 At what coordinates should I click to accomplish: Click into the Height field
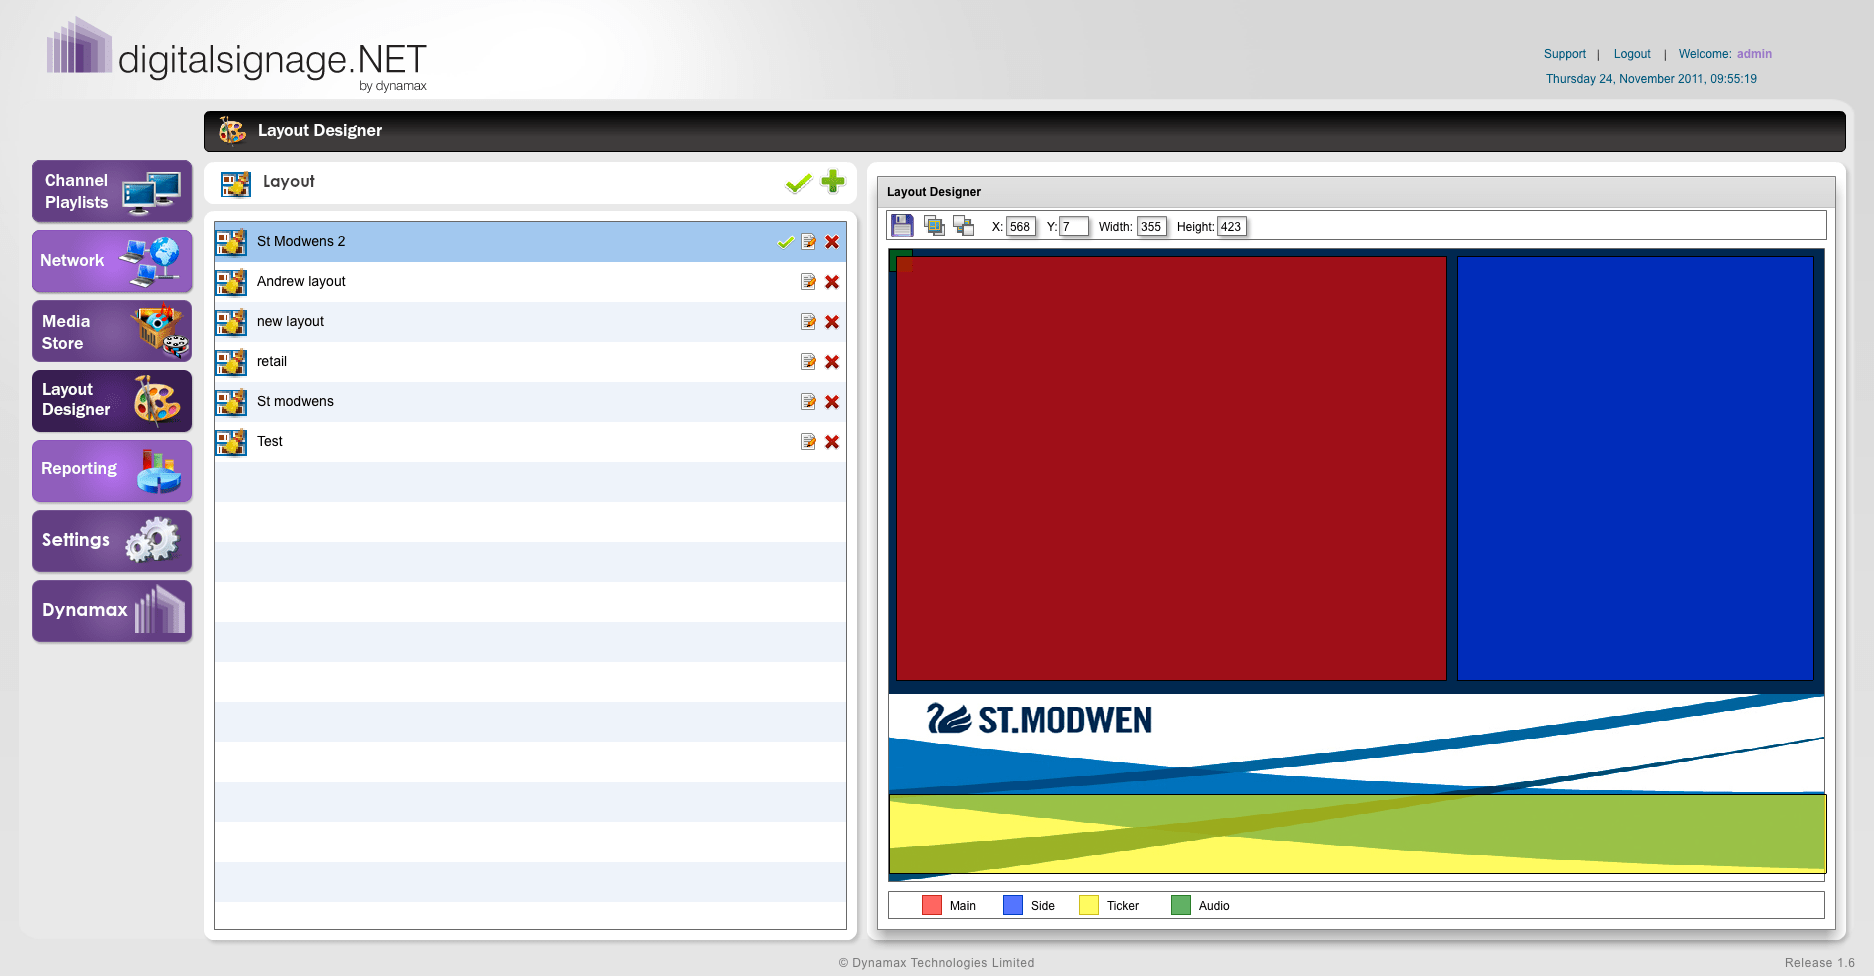tap(1232, 227)
